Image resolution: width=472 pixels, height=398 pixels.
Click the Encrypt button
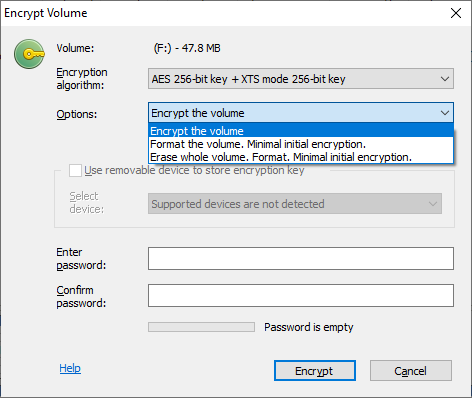pyautogui.click(x=315, y=371)
